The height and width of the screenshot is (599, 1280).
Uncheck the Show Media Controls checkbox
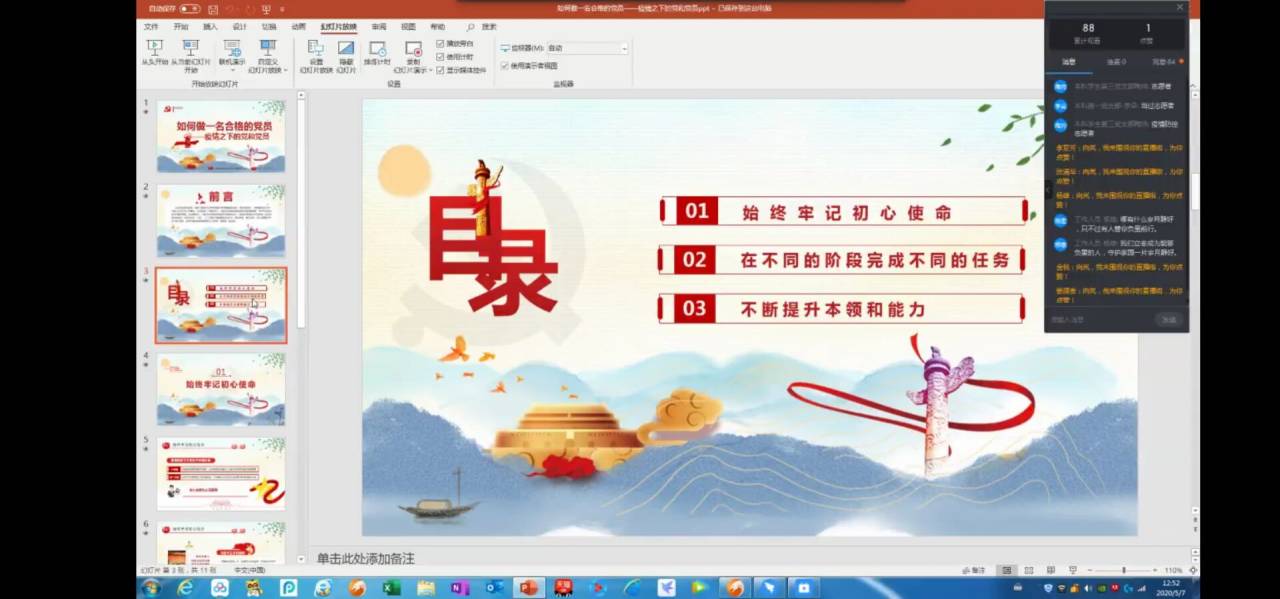[440, 70]
